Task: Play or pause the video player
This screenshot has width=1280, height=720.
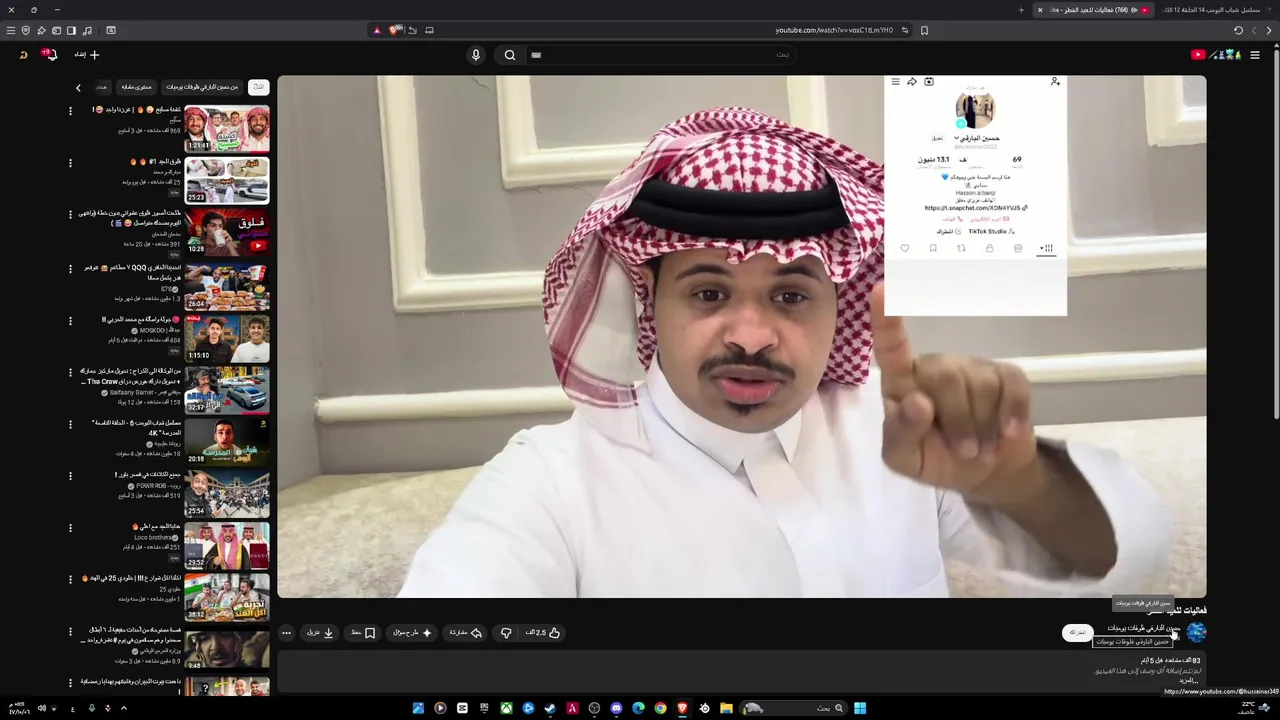Action: (741, 336)
